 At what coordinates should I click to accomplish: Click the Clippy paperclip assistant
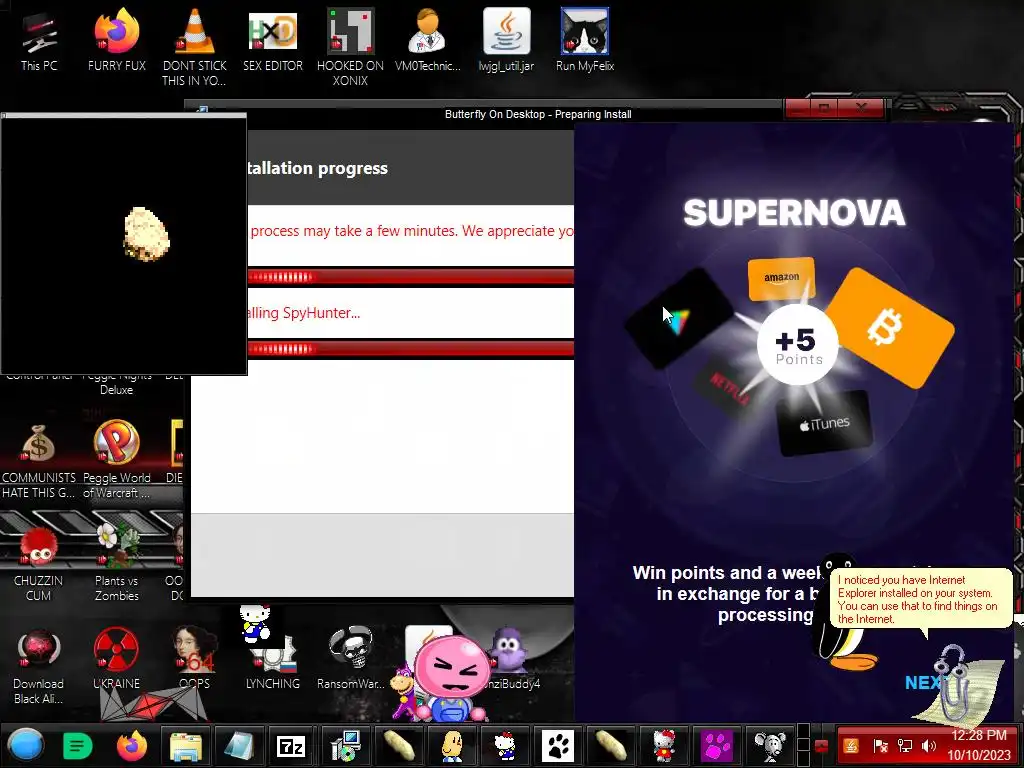pos(959,682)
